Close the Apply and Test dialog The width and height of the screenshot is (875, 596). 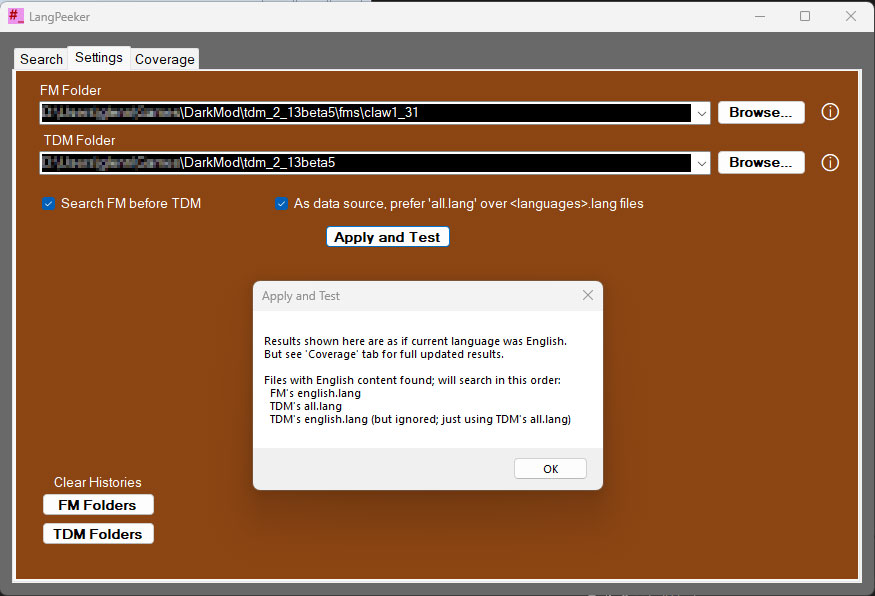pos(587,295)
